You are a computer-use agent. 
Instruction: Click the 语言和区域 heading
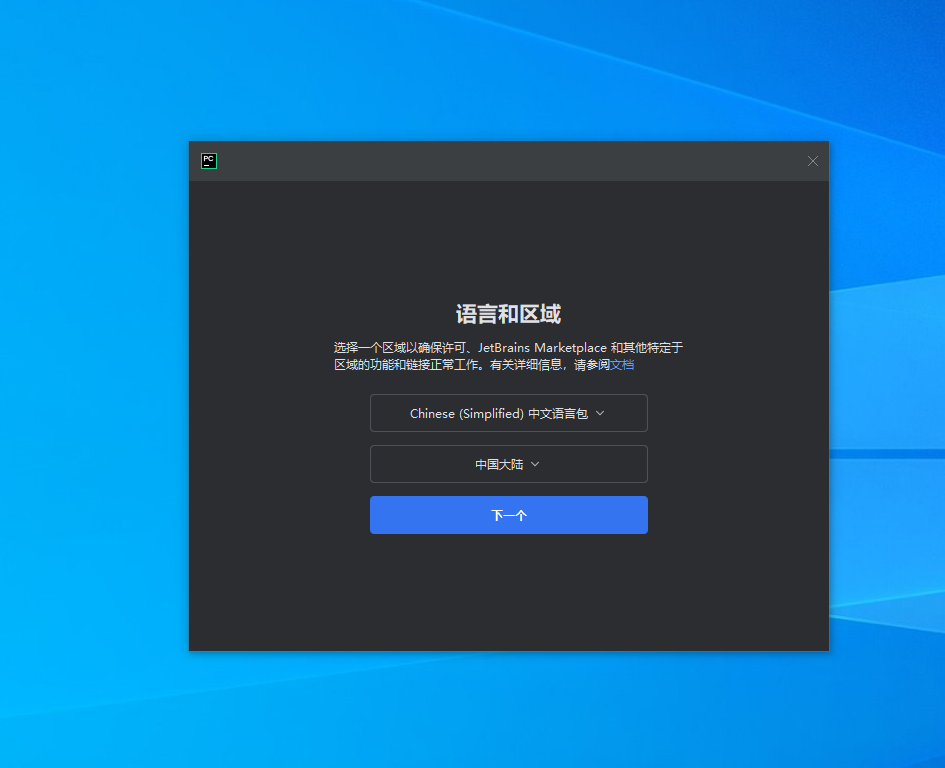(508, 314)
